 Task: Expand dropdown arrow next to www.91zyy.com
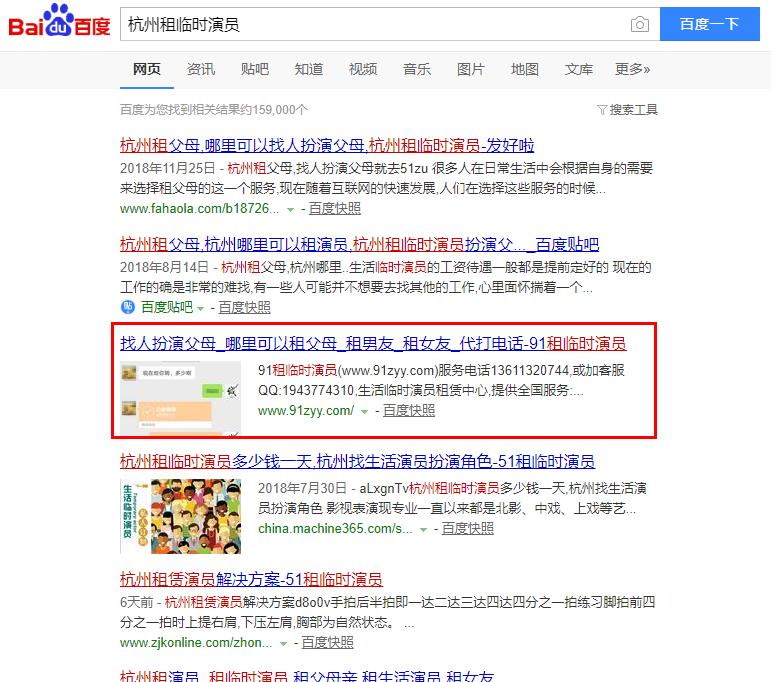[364, 412]
